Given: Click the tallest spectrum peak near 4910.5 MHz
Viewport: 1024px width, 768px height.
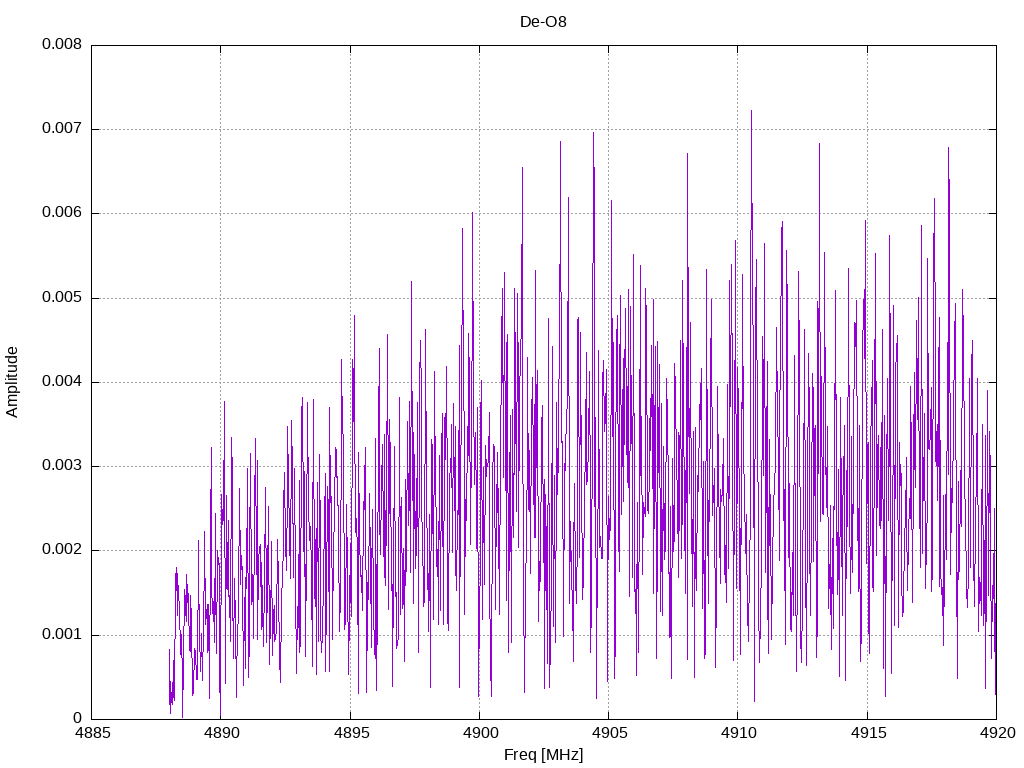Looking at the screenshot, I should pyautogui.click(x=751, y=112).
